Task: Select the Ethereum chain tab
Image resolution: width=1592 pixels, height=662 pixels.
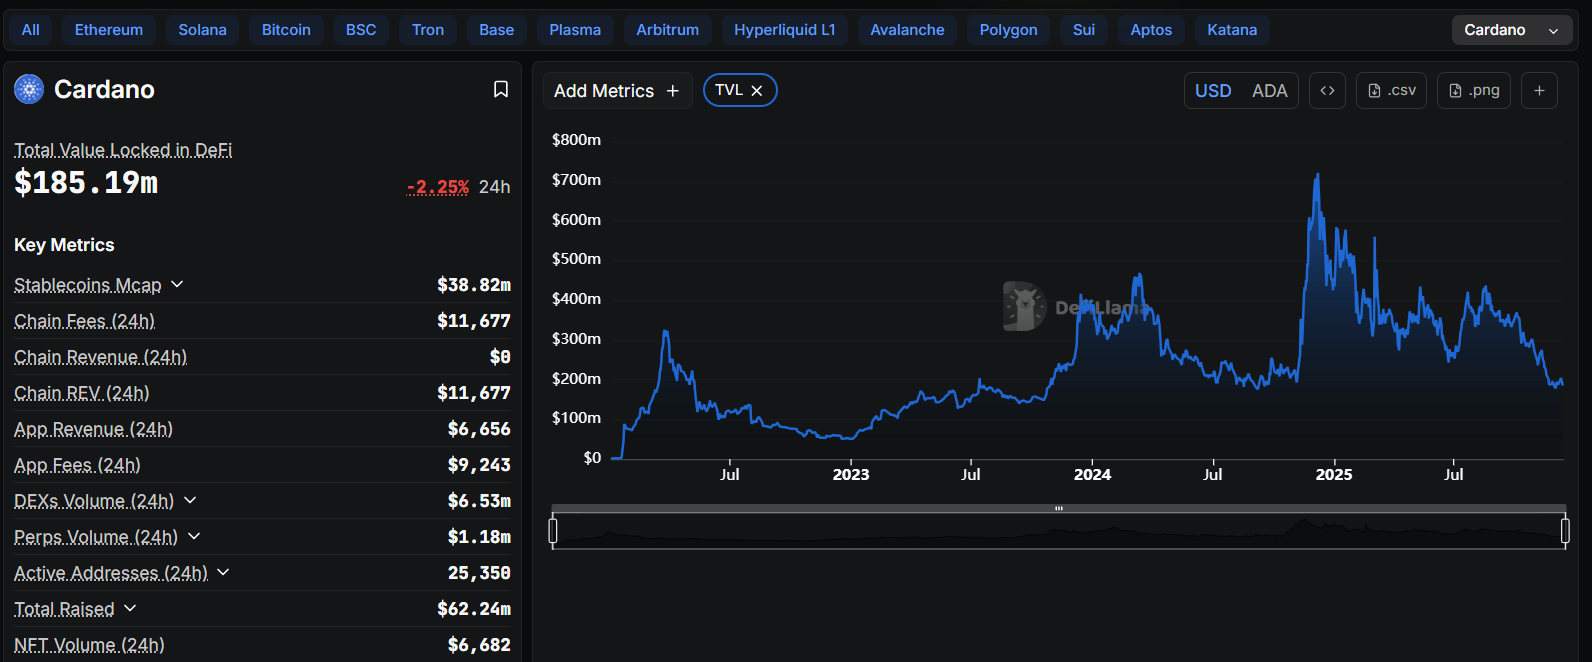Action: [x=108, y=30]
